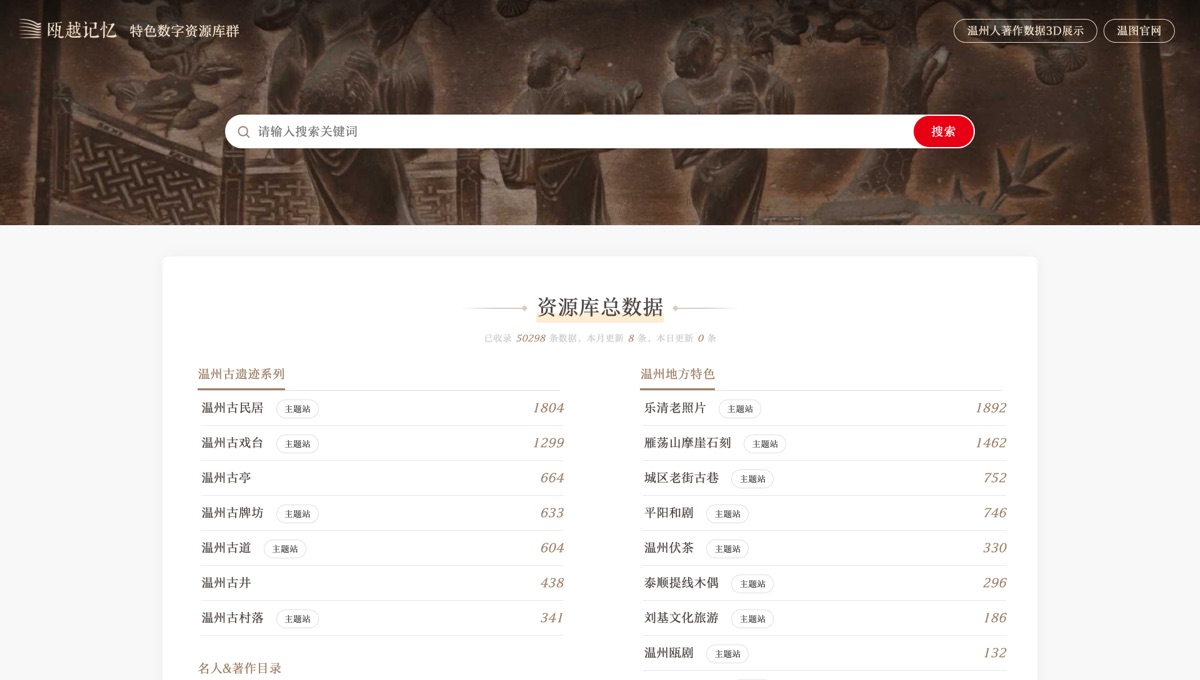Click 主题站 tag beside 乐清老照片
The width and height of the screenshot is (1200, 680).
(740, 409)
